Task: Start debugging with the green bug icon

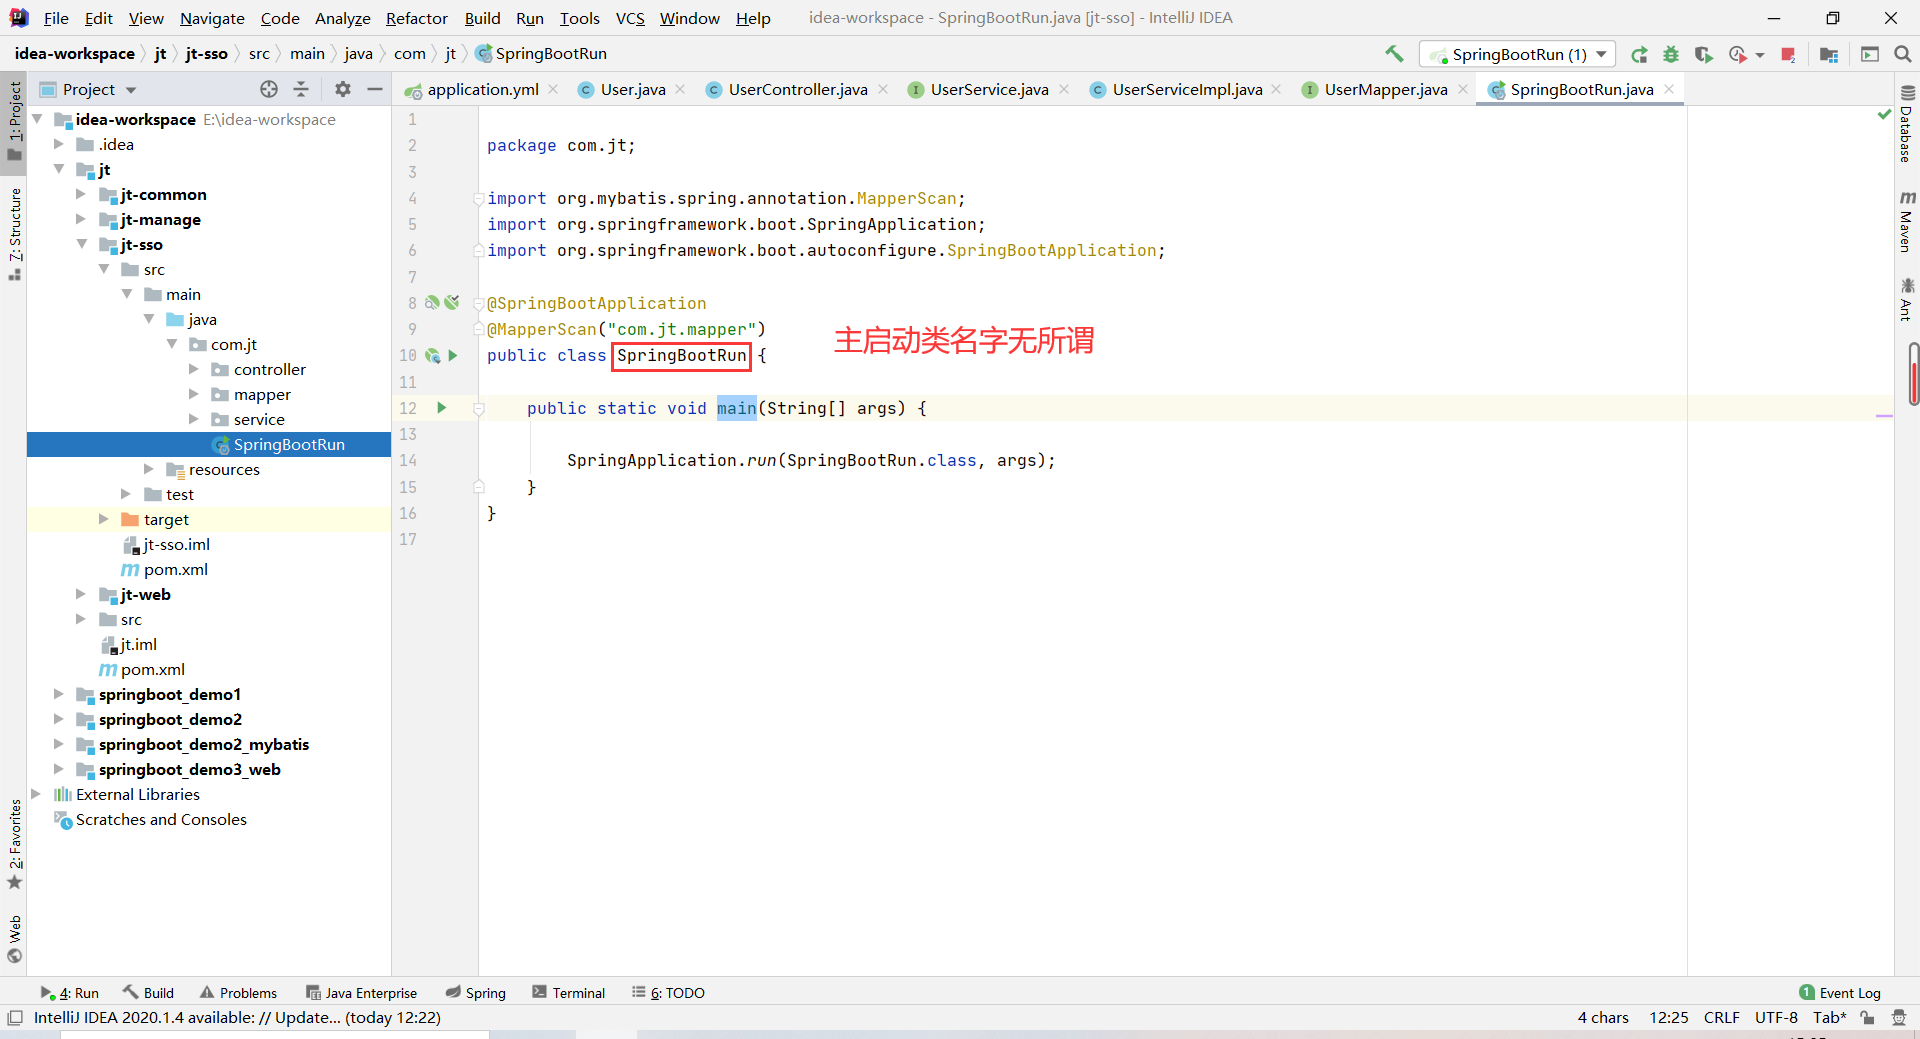Action: (1671, 54)
